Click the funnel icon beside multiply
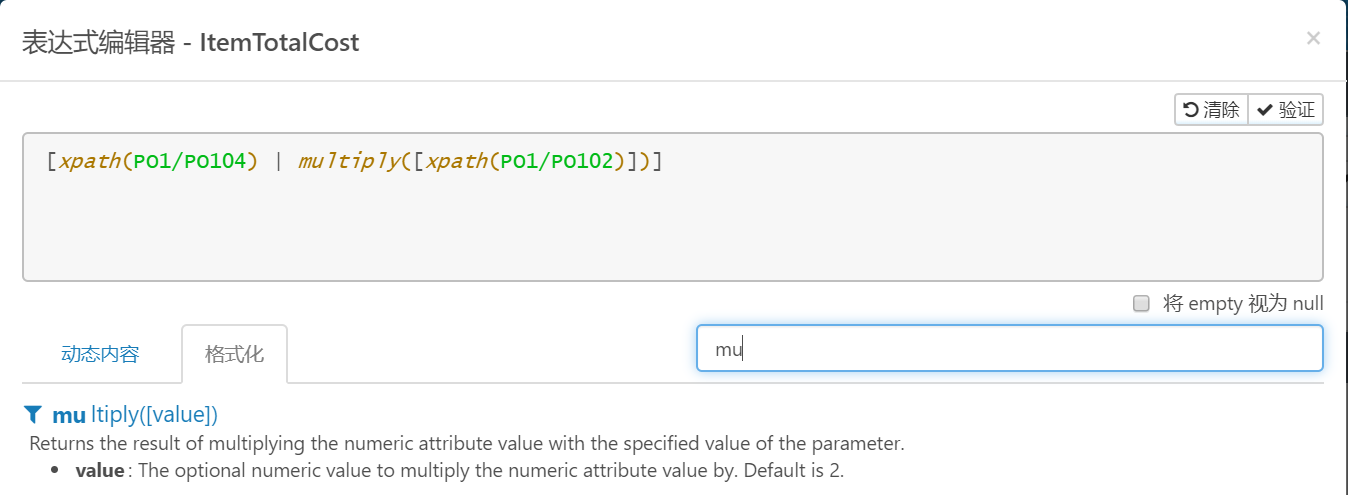 pos(33,414)
